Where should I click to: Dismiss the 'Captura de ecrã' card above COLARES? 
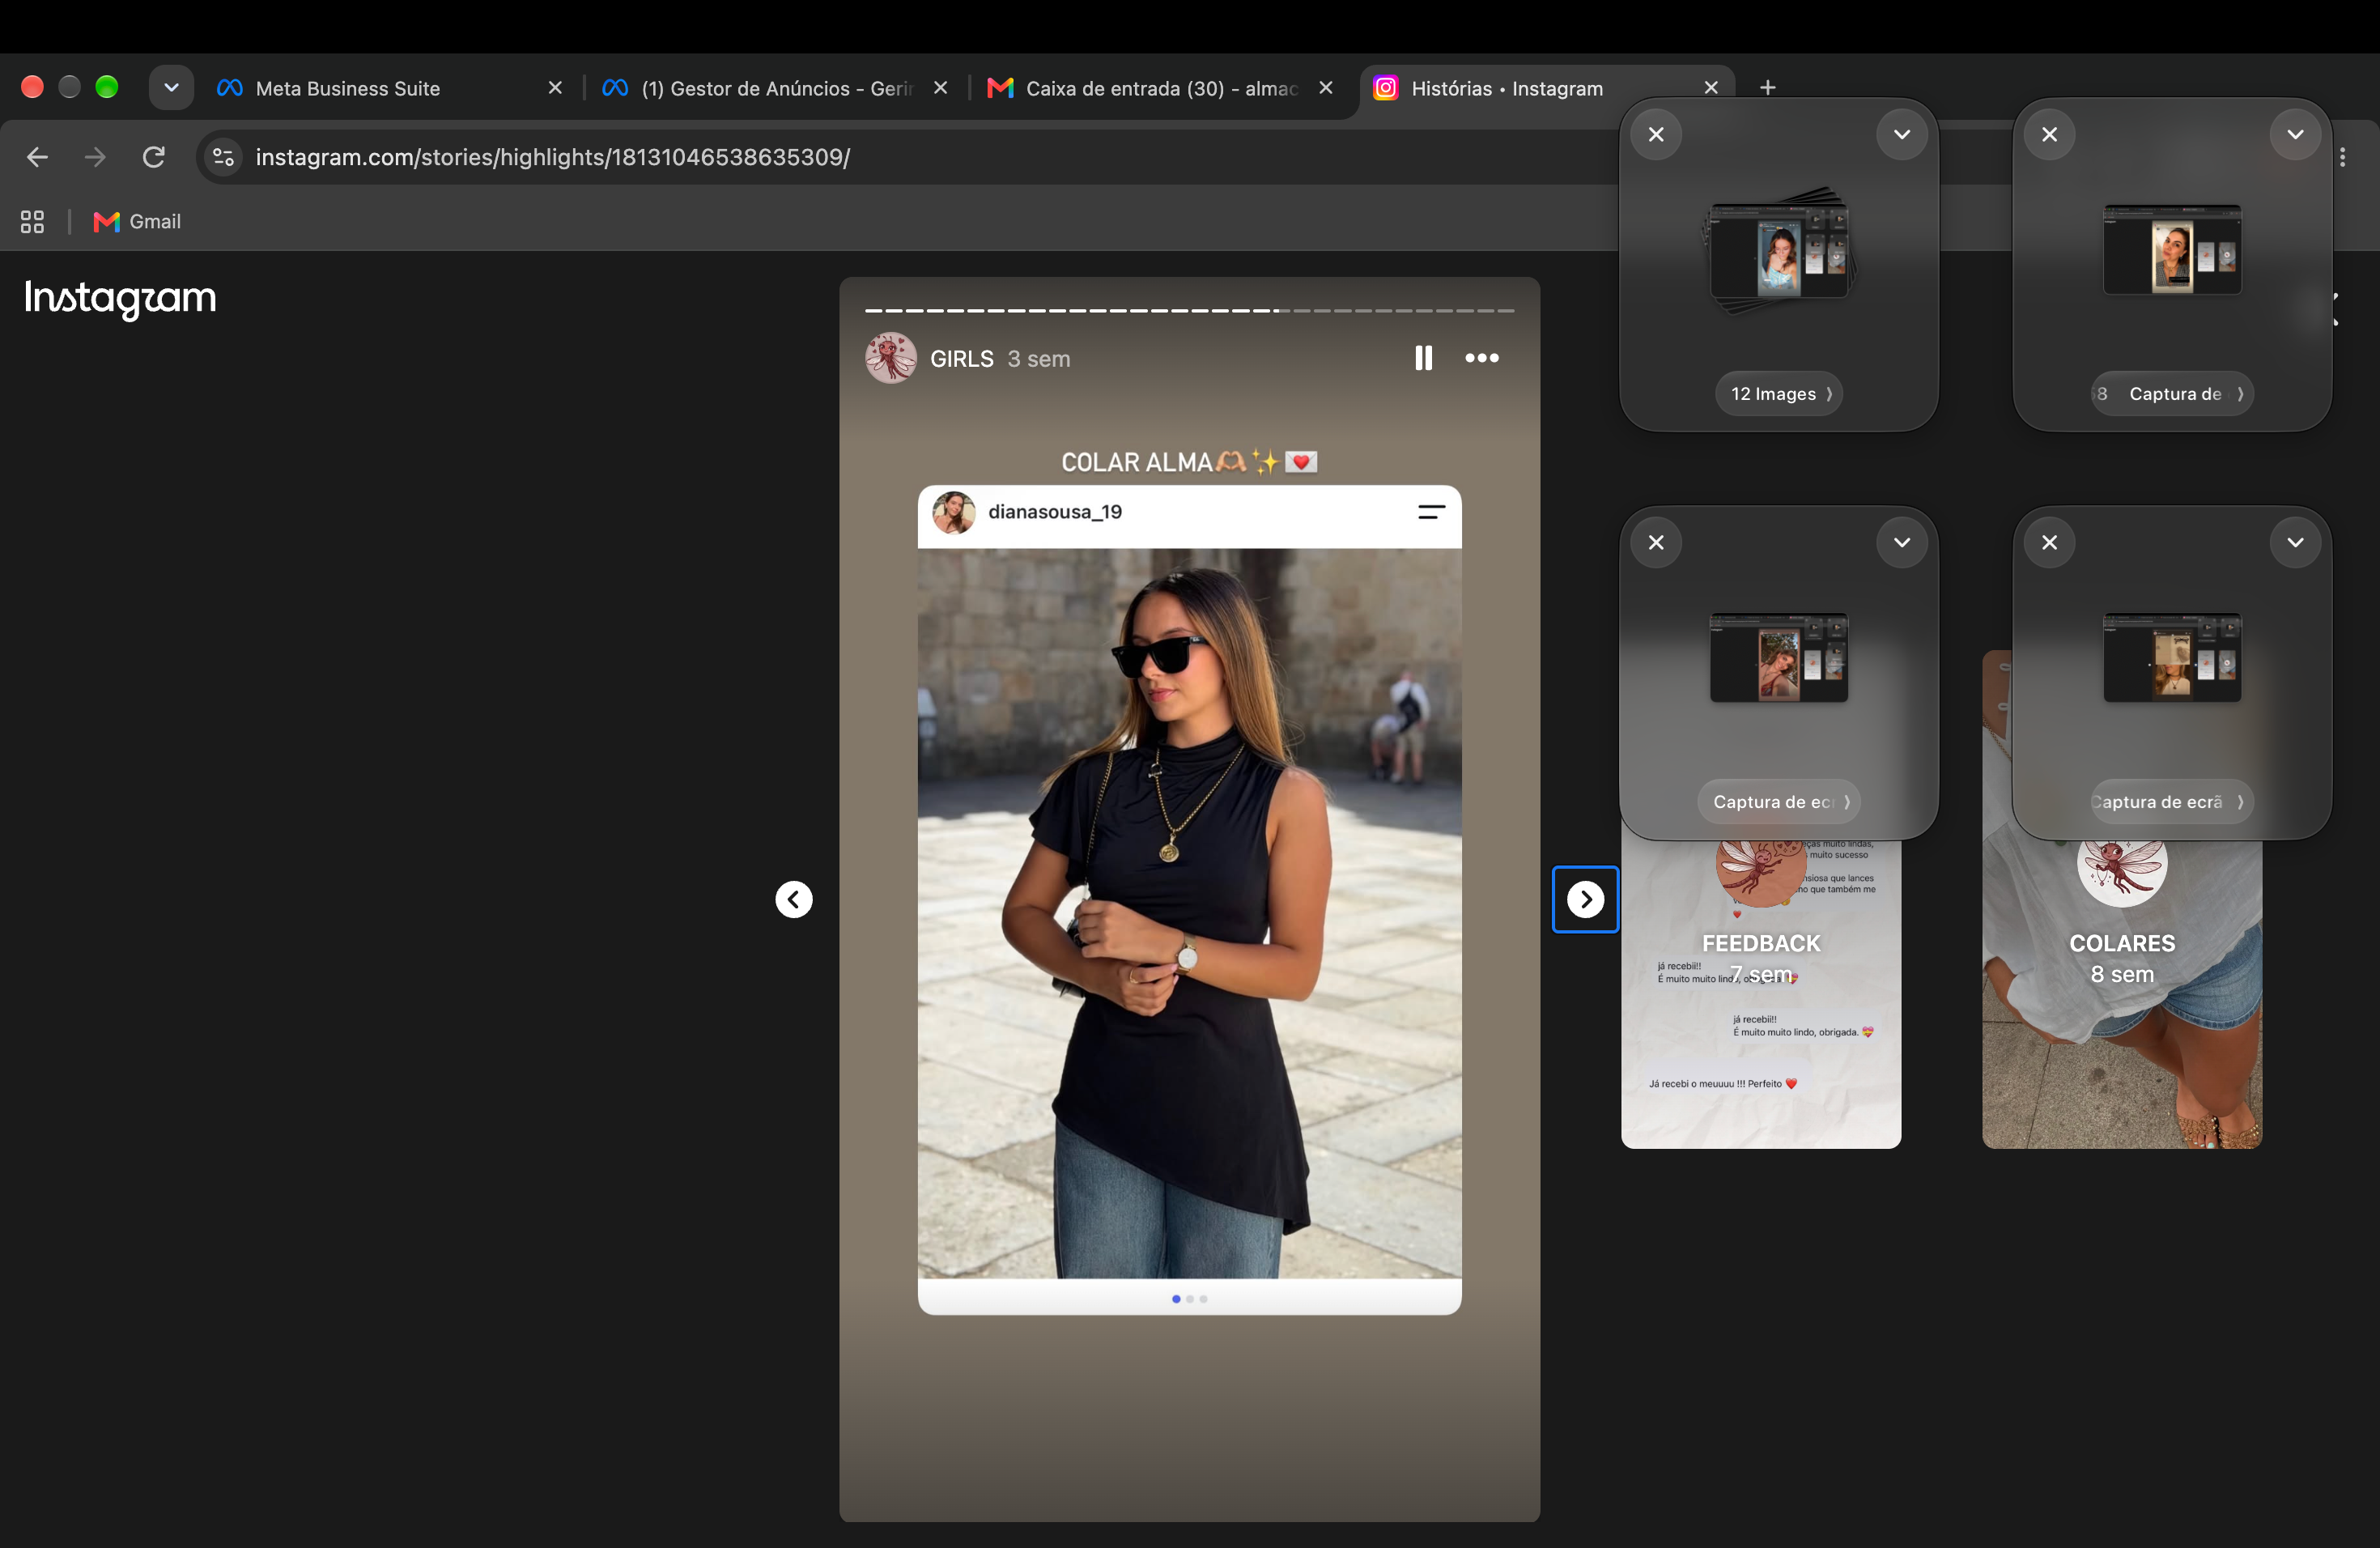pyautogui.click(x=2049, y=542)
